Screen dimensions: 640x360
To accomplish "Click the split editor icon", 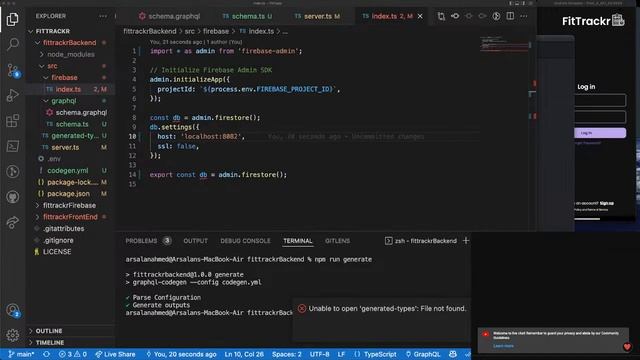I will [510, 16].
